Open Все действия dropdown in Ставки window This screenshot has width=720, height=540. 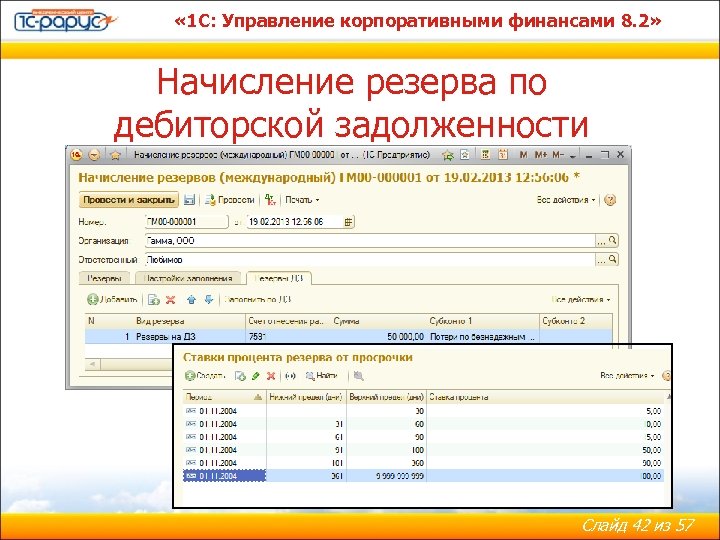coord(627,376)
